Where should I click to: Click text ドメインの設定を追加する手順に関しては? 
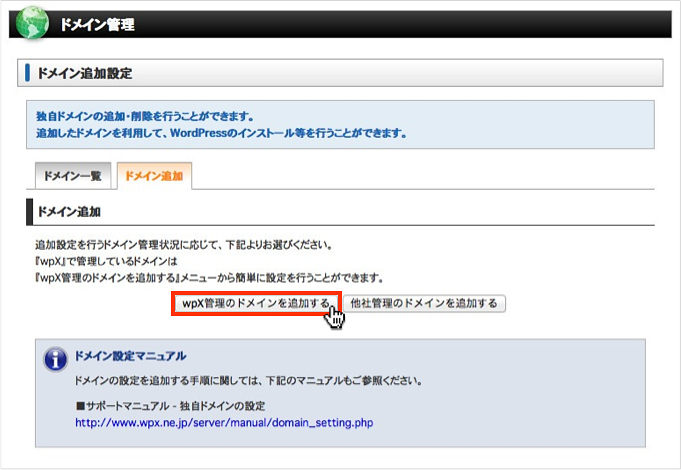coord(248,381)
